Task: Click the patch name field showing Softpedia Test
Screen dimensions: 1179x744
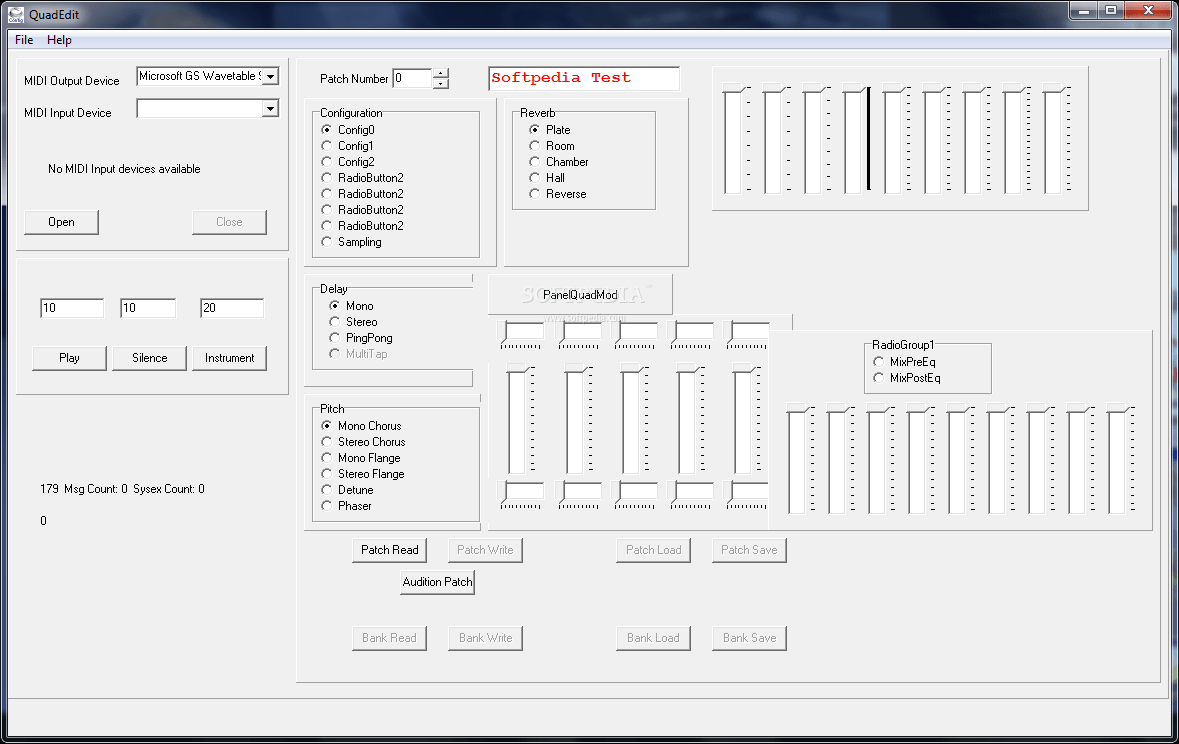Action: coord(584,78)
